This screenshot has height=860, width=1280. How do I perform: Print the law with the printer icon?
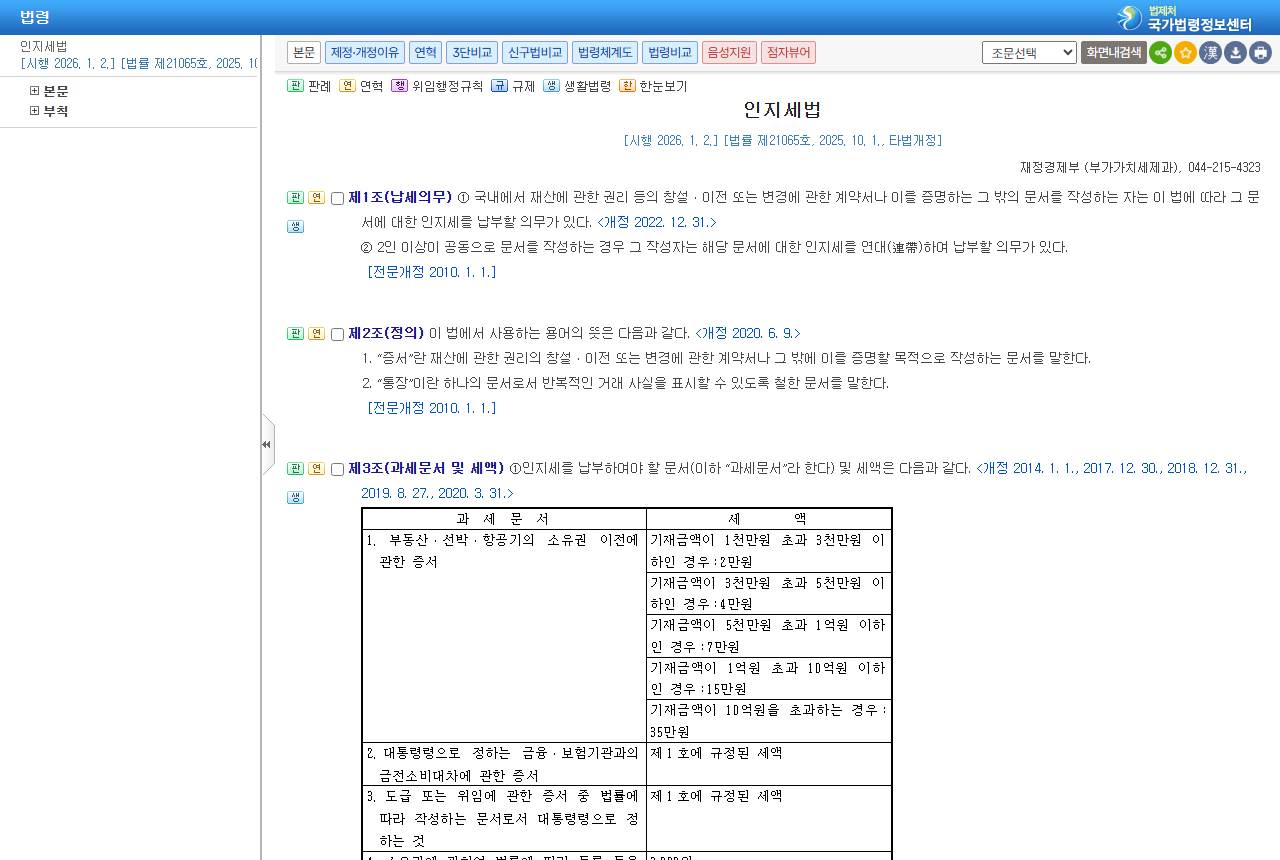1260,53
